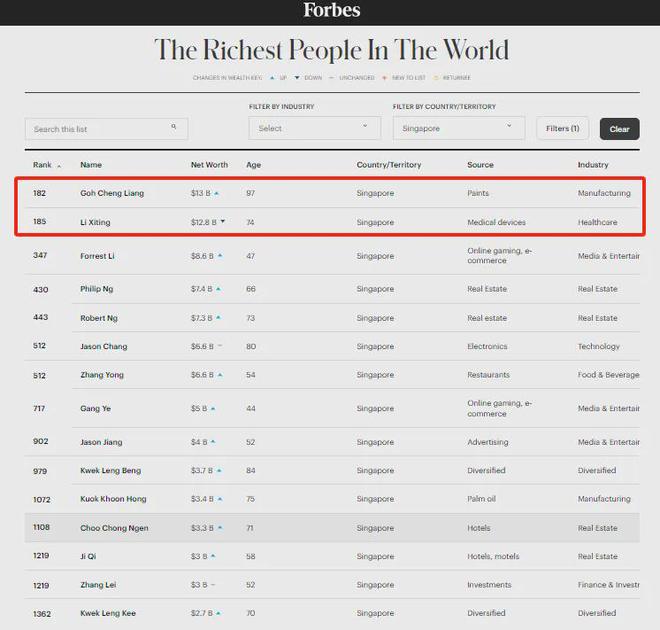Sort by the Net Worth column header

point(209,165)
